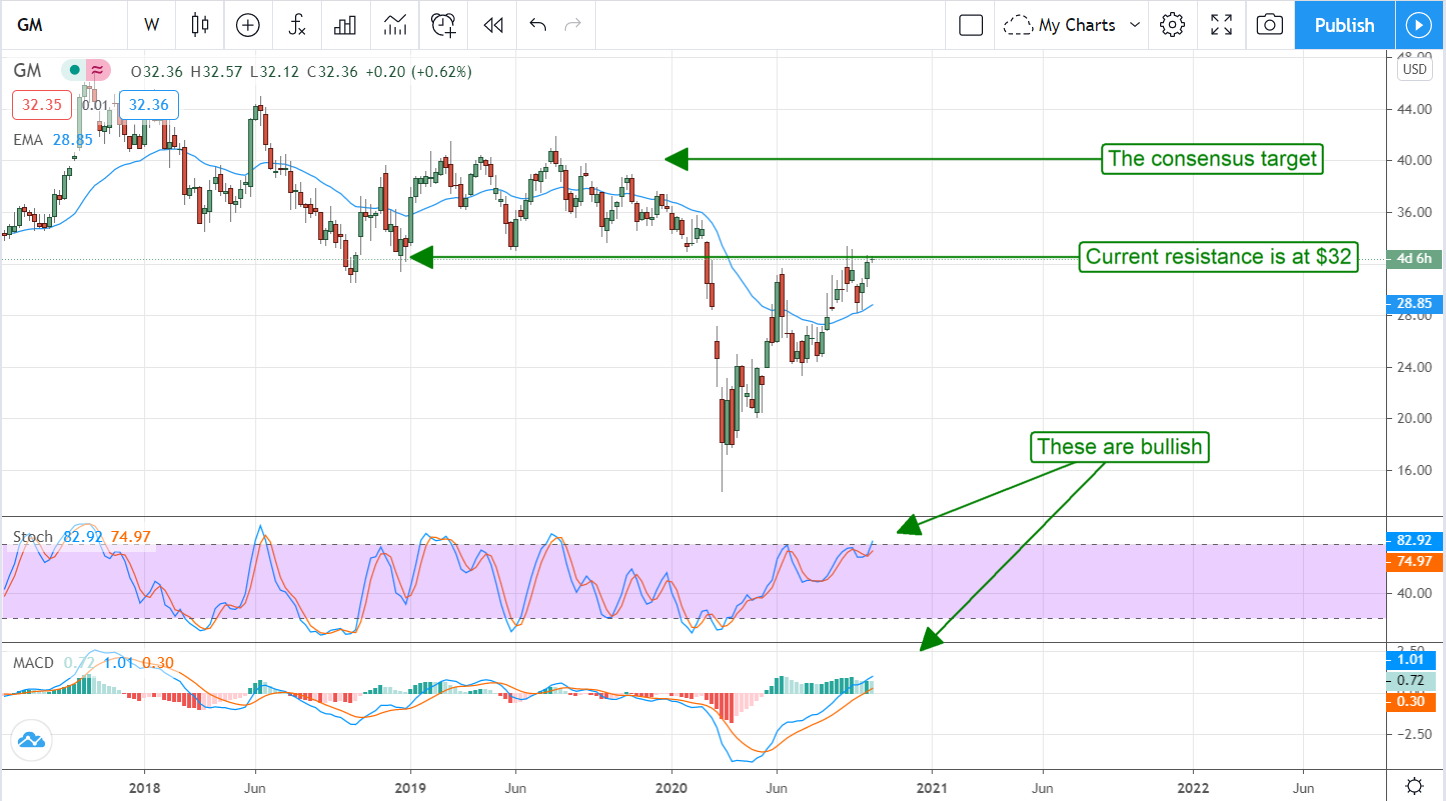Toggle the green market status dot
1446x801 pixels.
click(74, 71)
